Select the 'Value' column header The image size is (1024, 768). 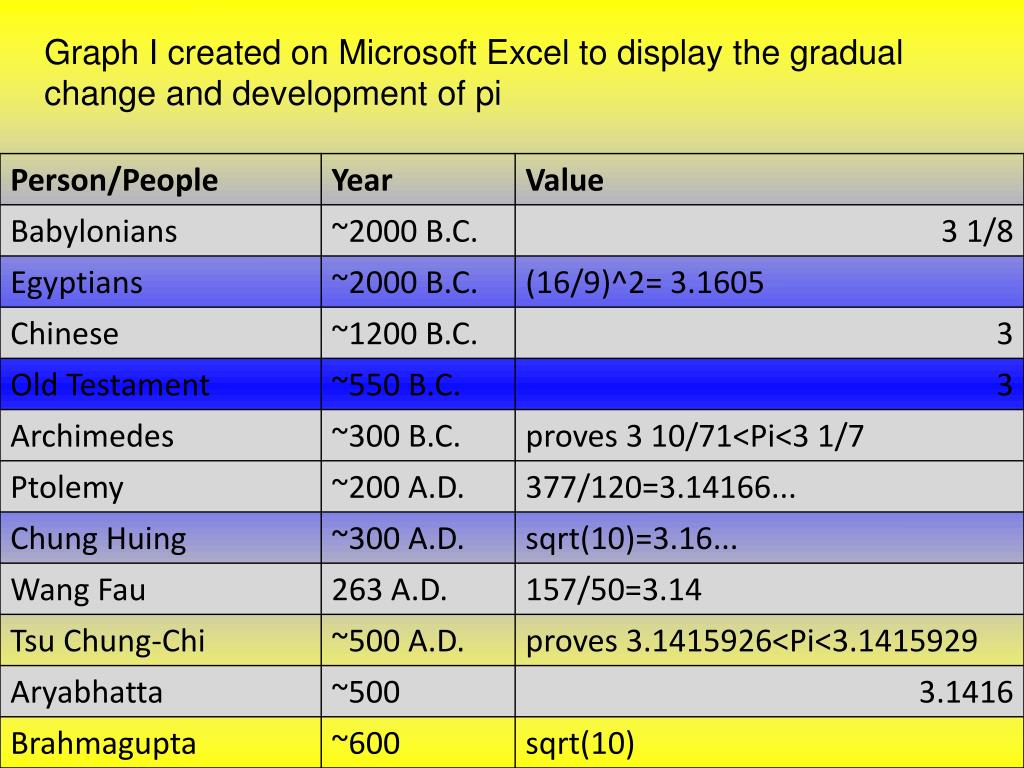click(769, 180)
